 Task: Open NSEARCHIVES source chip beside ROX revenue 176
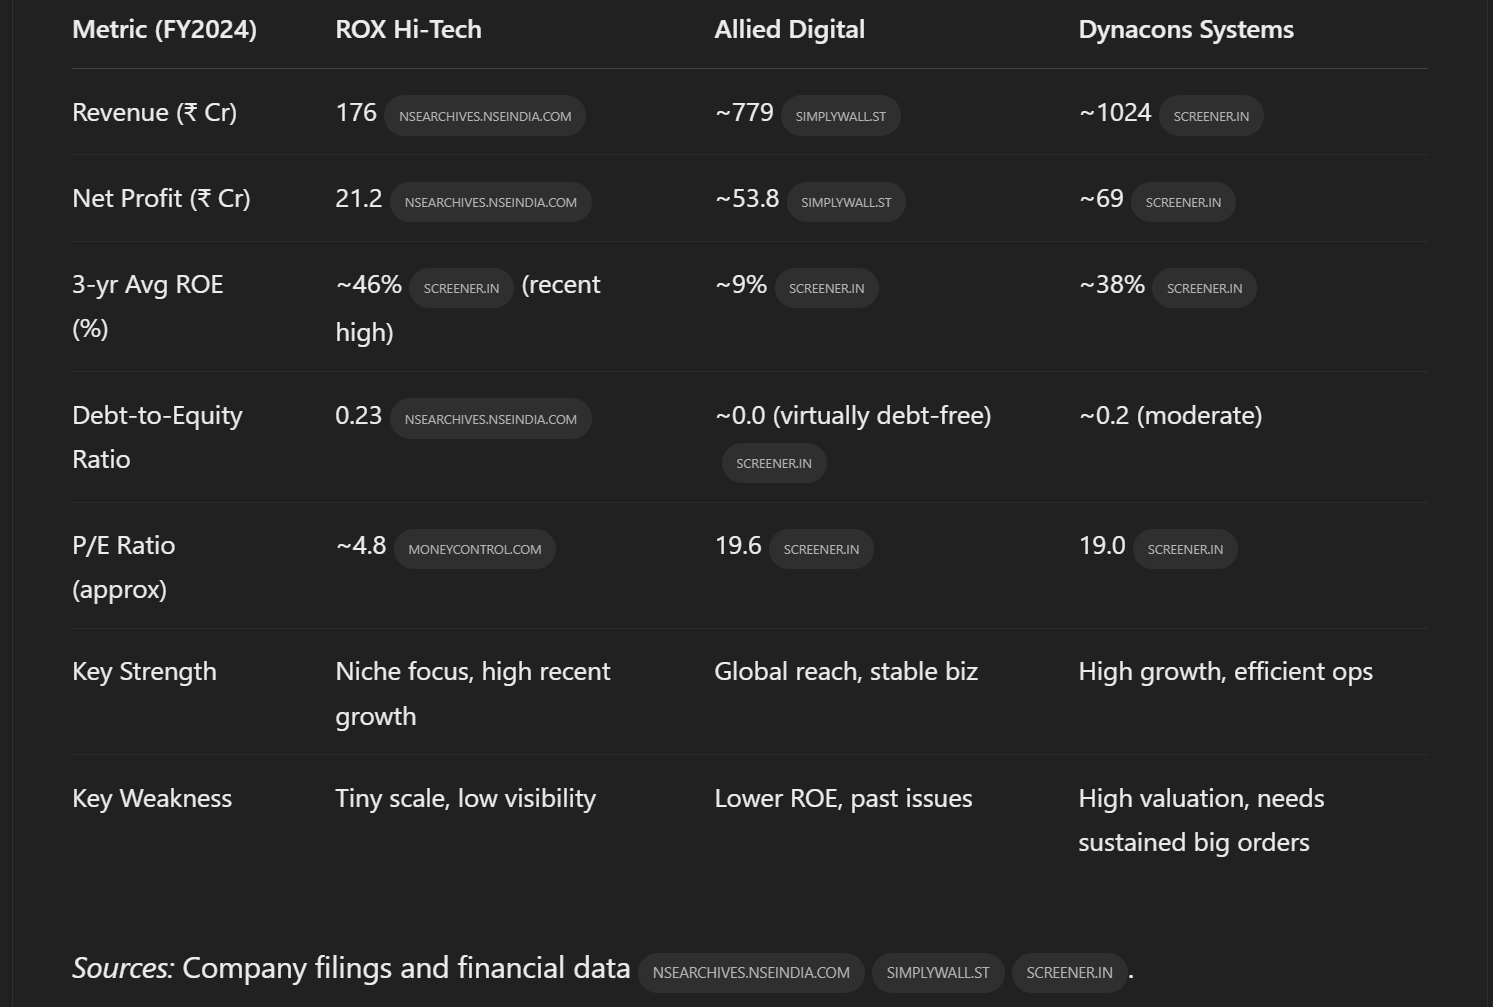click(x=485, y=116)
